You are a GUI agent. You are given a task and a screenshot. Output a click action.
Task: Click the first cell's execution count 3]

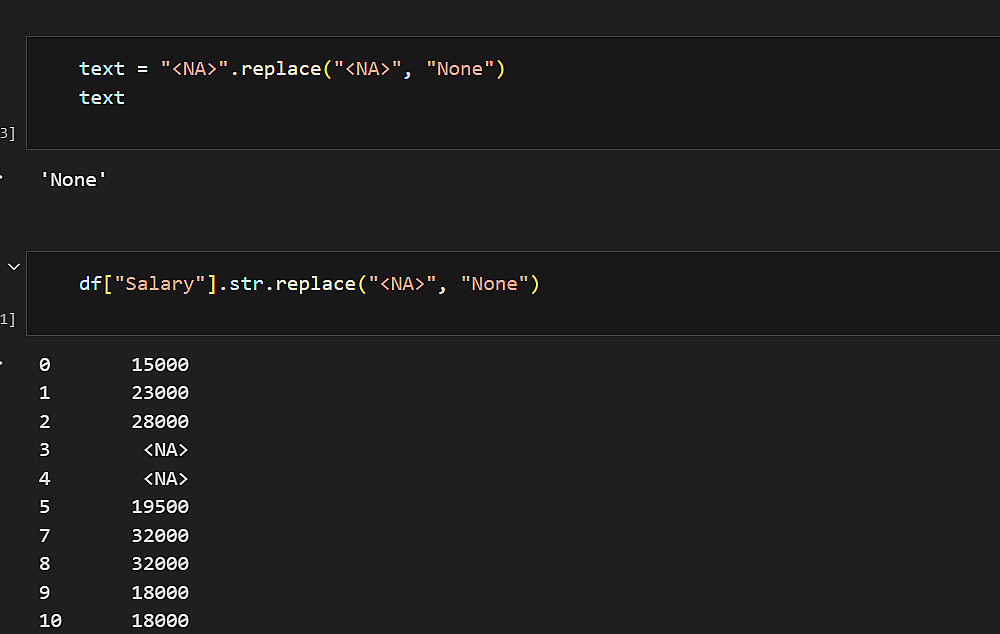pyautogui.click(x=7, y=134)
